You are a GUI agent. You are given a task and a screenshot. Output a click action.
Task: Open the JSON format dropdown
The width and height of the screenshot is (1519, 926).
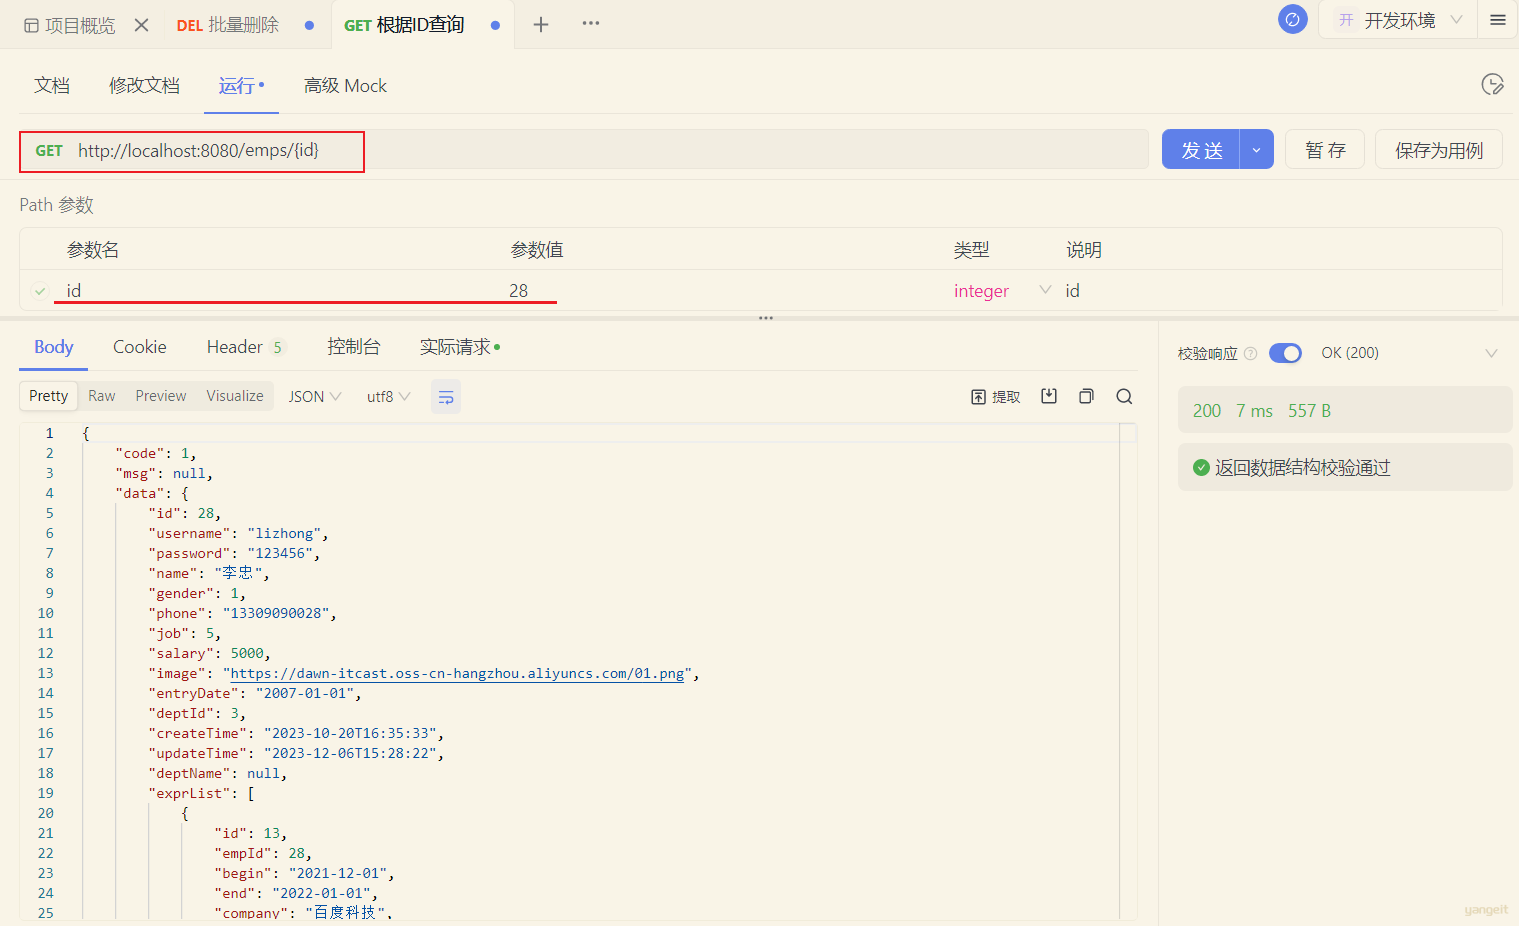(315, 397)
